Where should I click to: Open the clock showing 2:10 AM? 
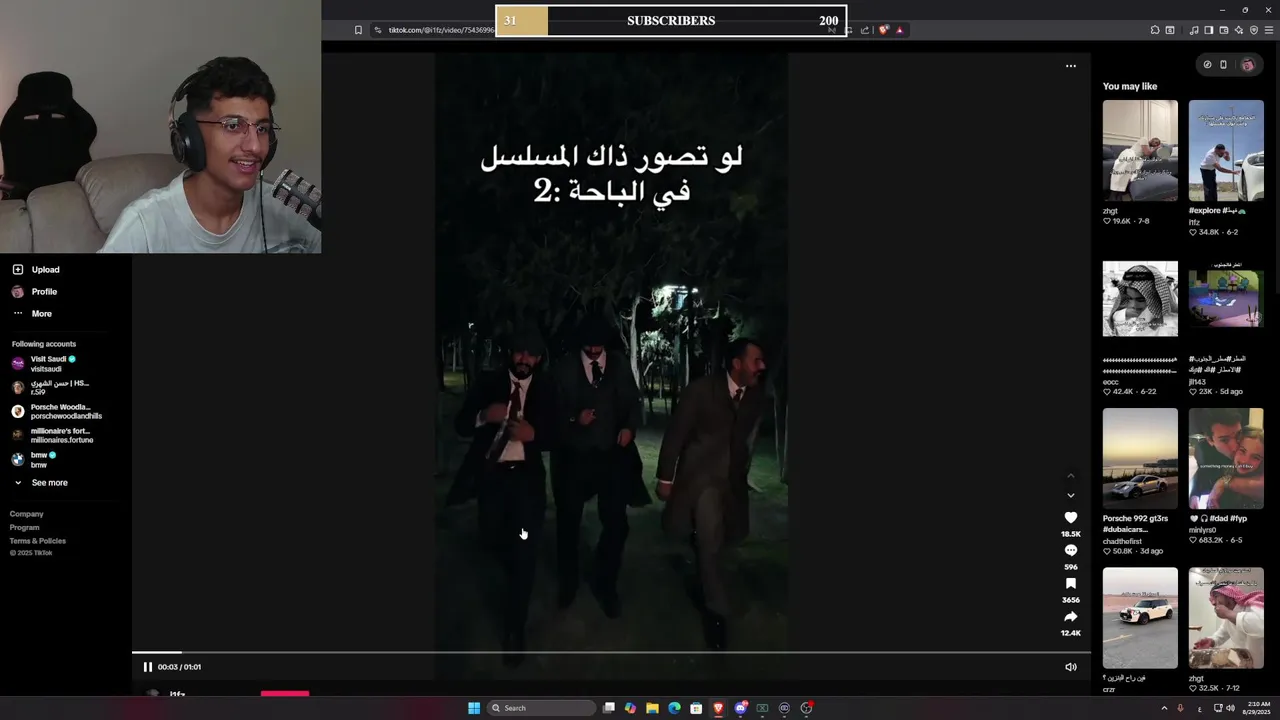click(x=1256, y=708)
